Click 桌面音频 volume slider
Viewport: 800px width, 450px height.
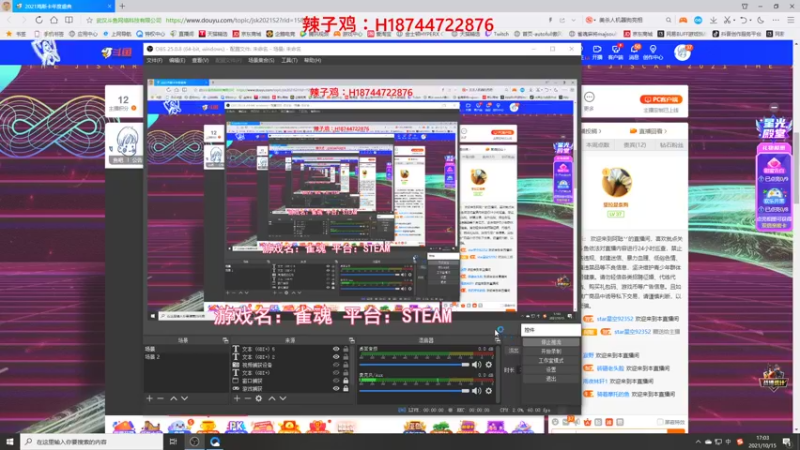pos(414,365)
